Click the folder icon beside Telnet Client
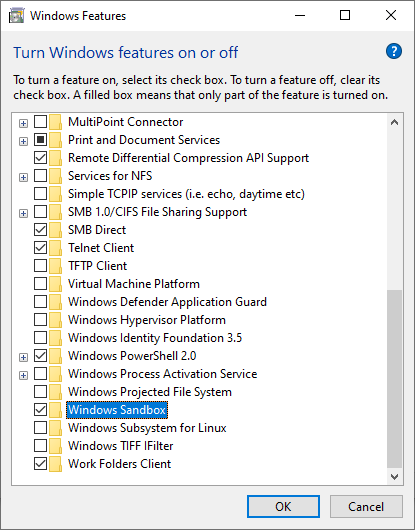 coord(55,248)
